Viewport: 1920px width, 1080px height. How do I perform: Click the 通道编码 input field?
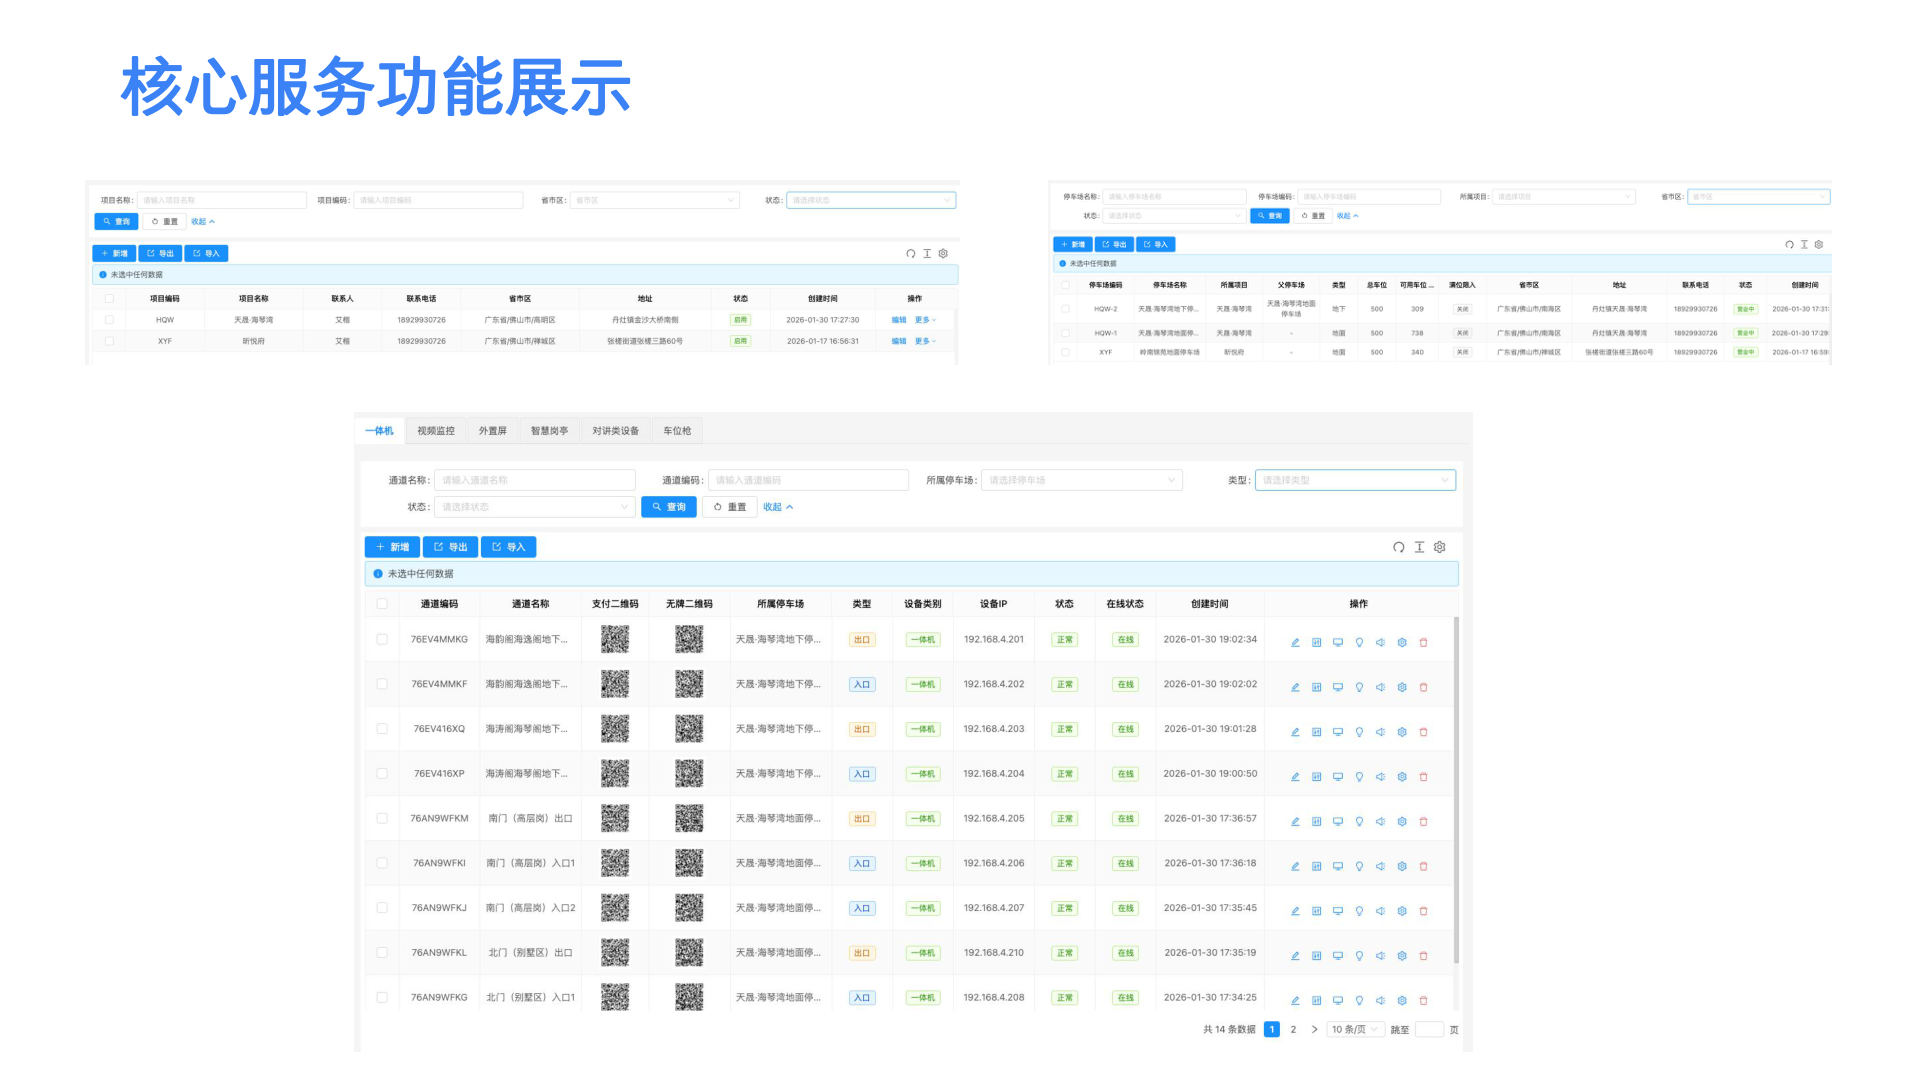click(808, 480)
